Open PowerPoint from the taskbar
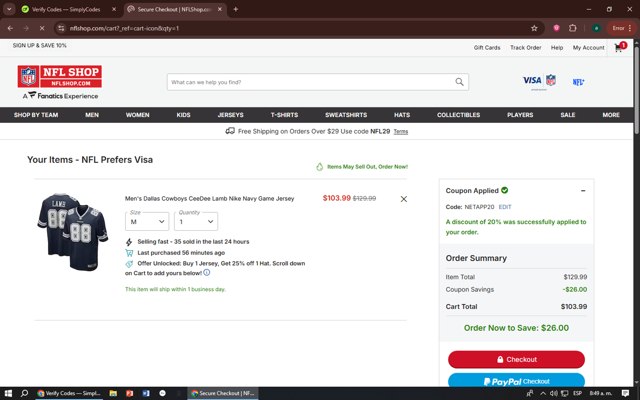 point(129,393)
